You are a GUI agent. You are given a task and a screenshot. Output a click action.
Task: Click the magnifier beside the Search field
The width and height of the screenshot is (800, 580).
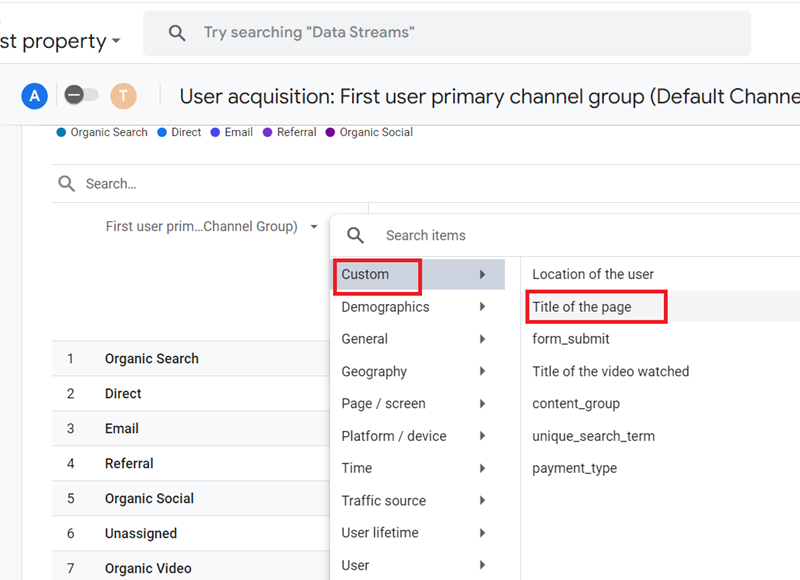click(x=66, y=183)
